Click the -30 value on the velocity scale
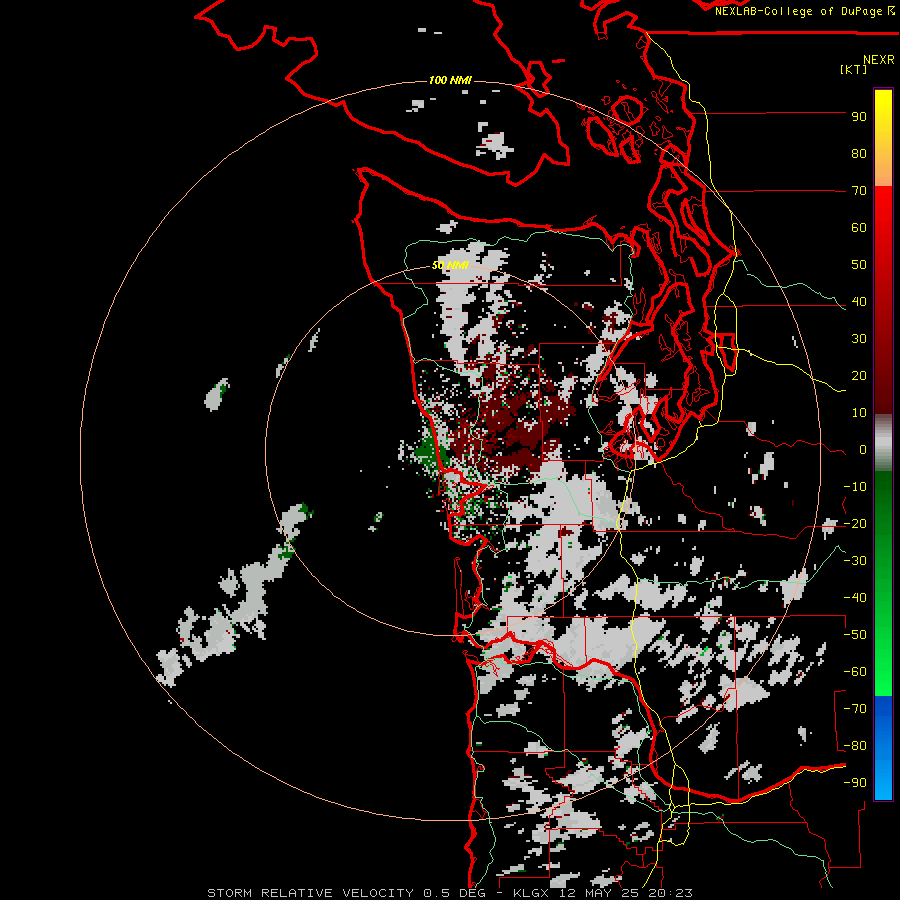Image resolution: width=900 pixels, height=900 pixels. coord(855,561)
